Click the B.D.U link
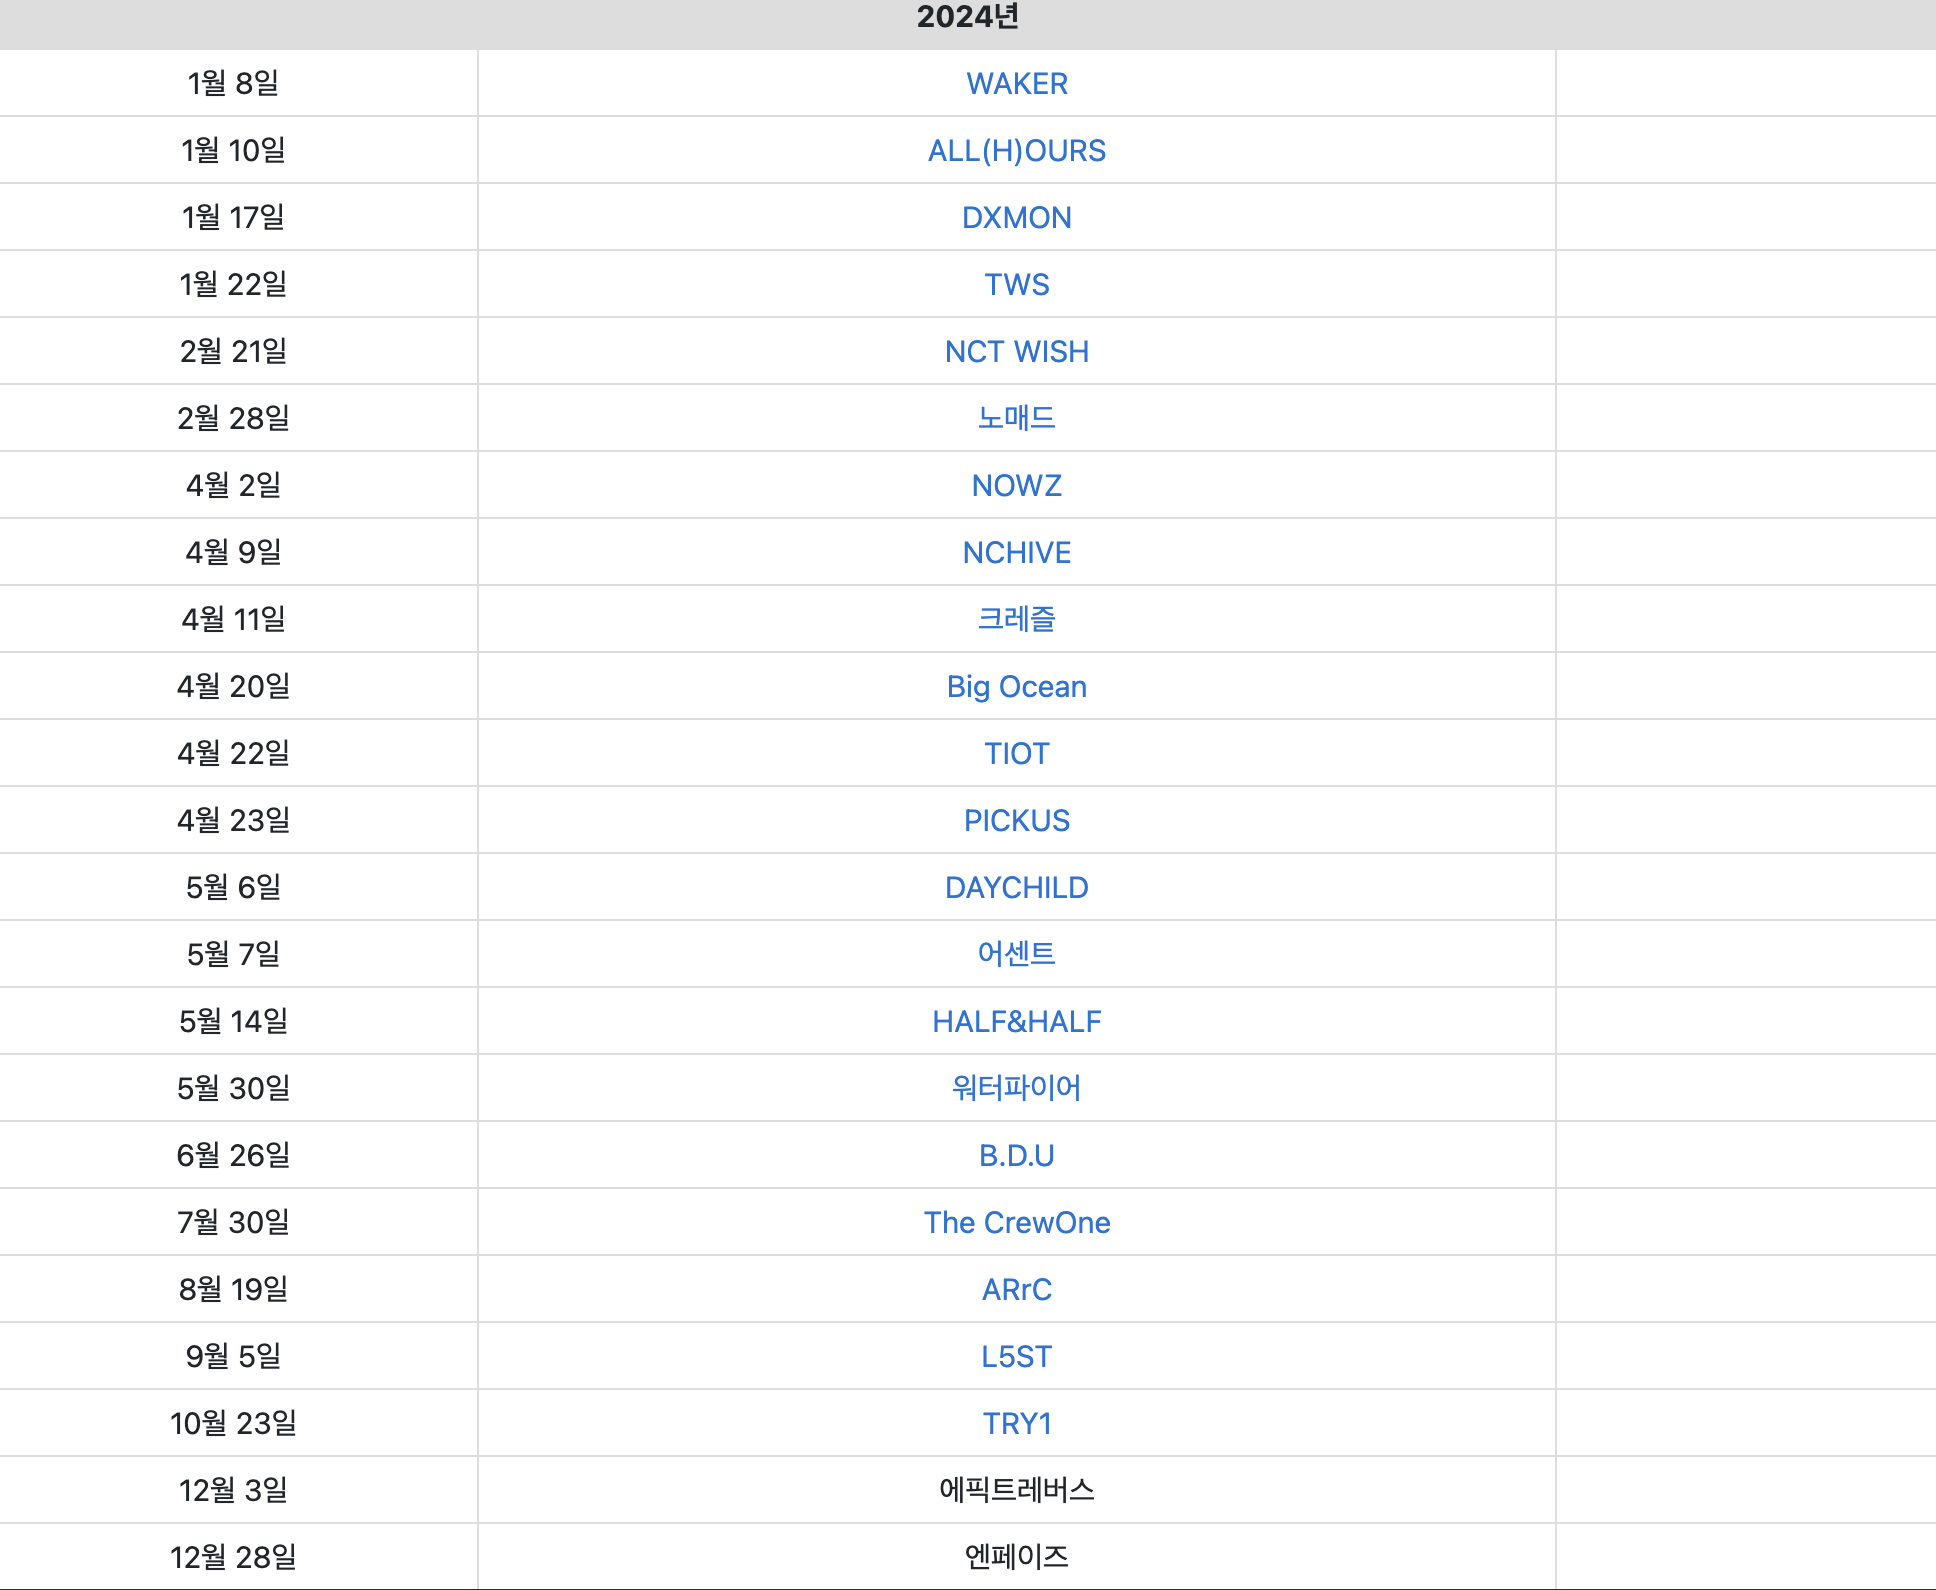The height and width of the screenshot is (1590, 1936). (x=1016, y=1156)
